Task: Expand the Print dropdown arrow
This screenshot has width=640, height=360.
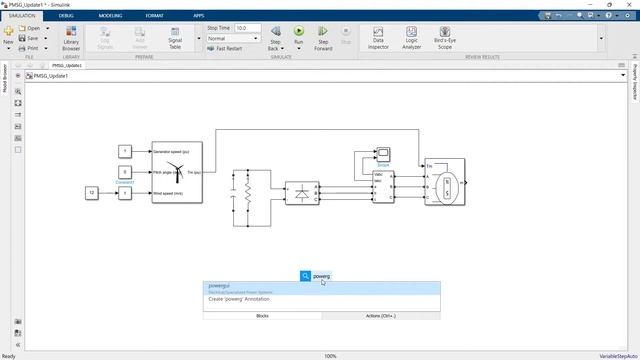Action: [46, 48]
